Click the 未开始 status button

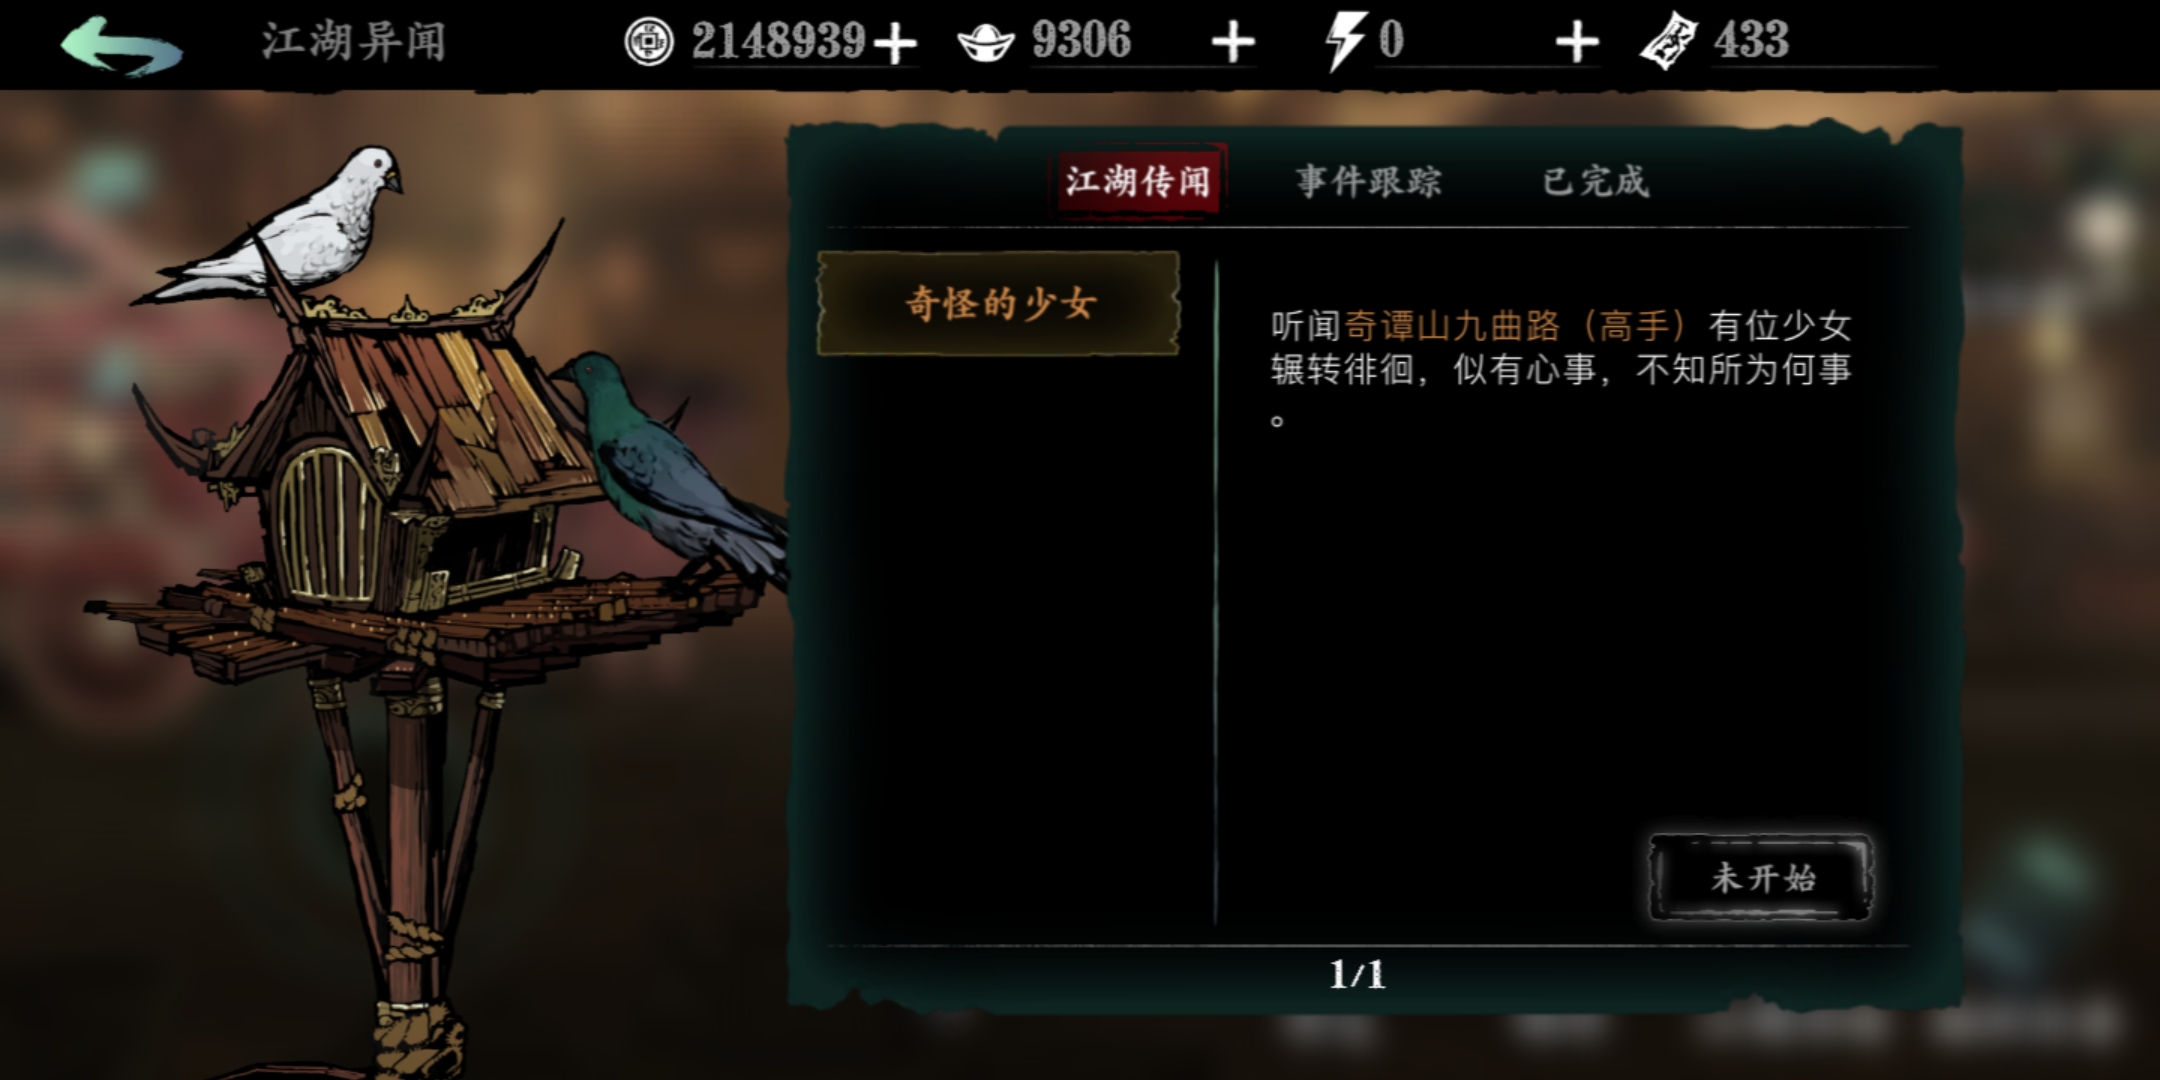coord(1762,878)
